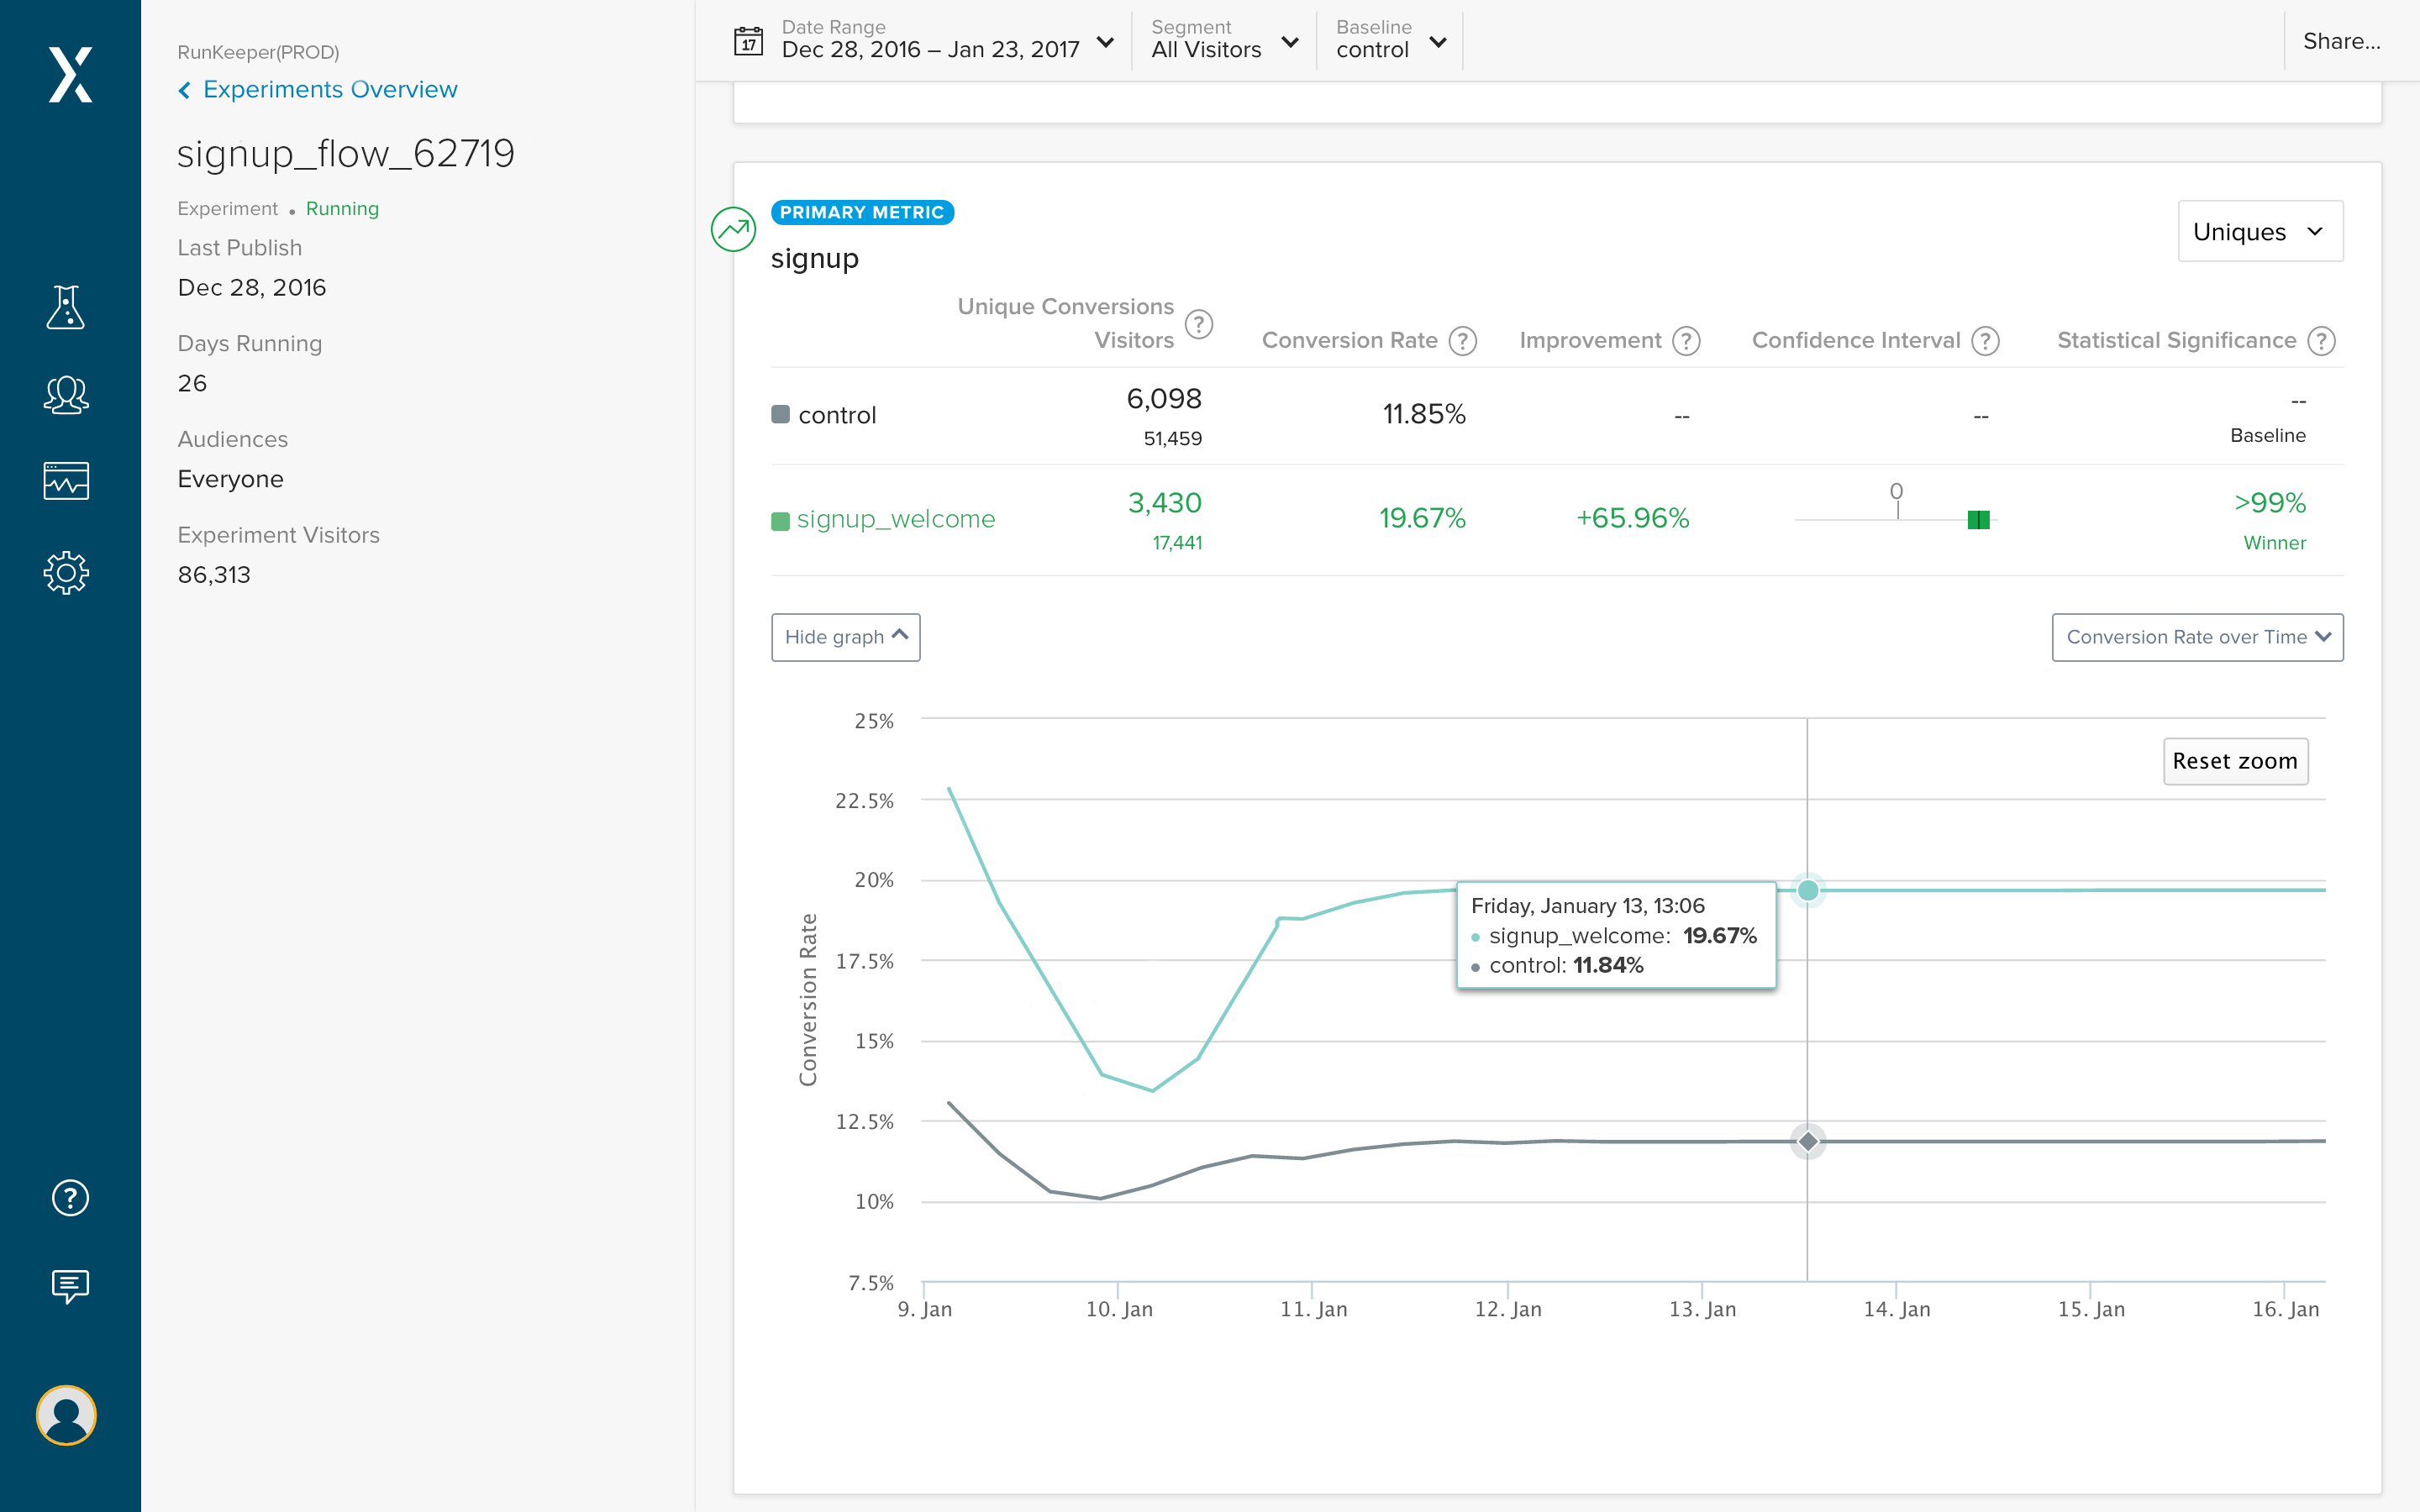The width and height of the screenshot is (2420, 1512).
Task: Click the green signup_welcome color swatch
Action: pyautogui.click(x=781, y=520)
